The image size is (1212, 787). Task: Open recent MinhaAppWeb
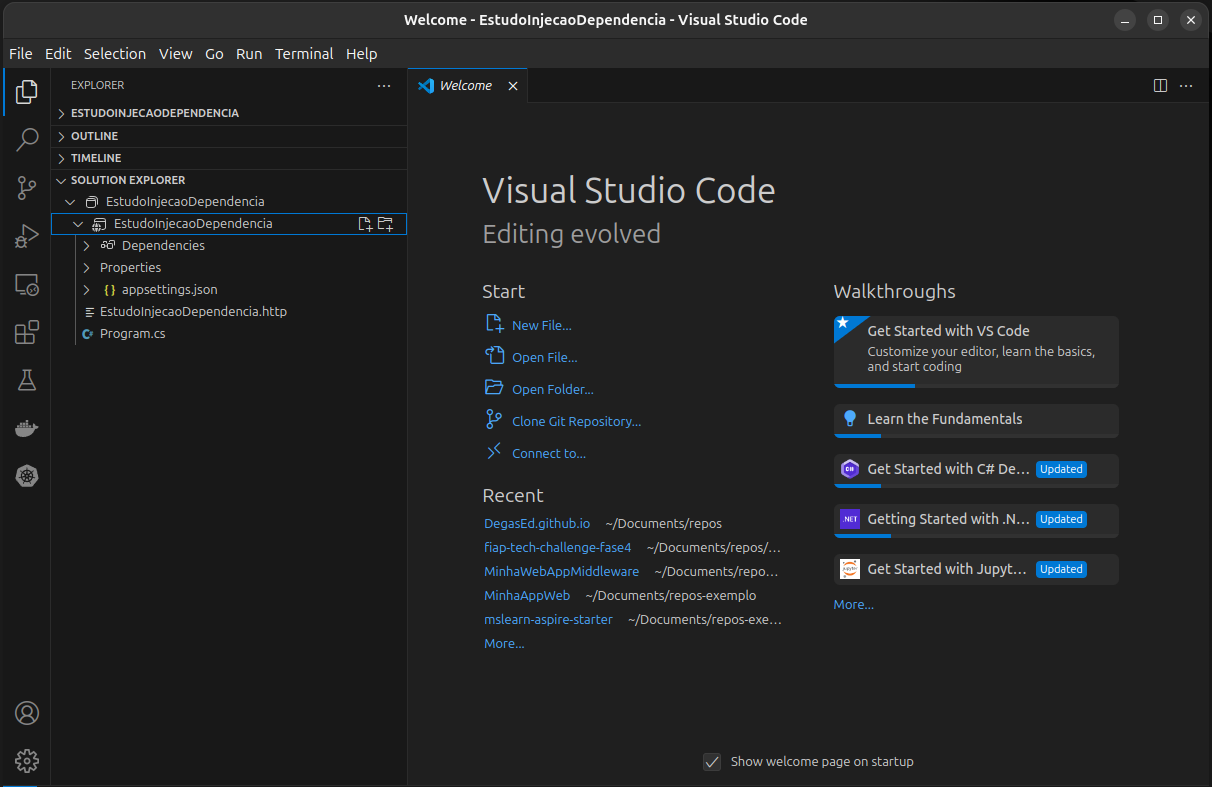527,595
